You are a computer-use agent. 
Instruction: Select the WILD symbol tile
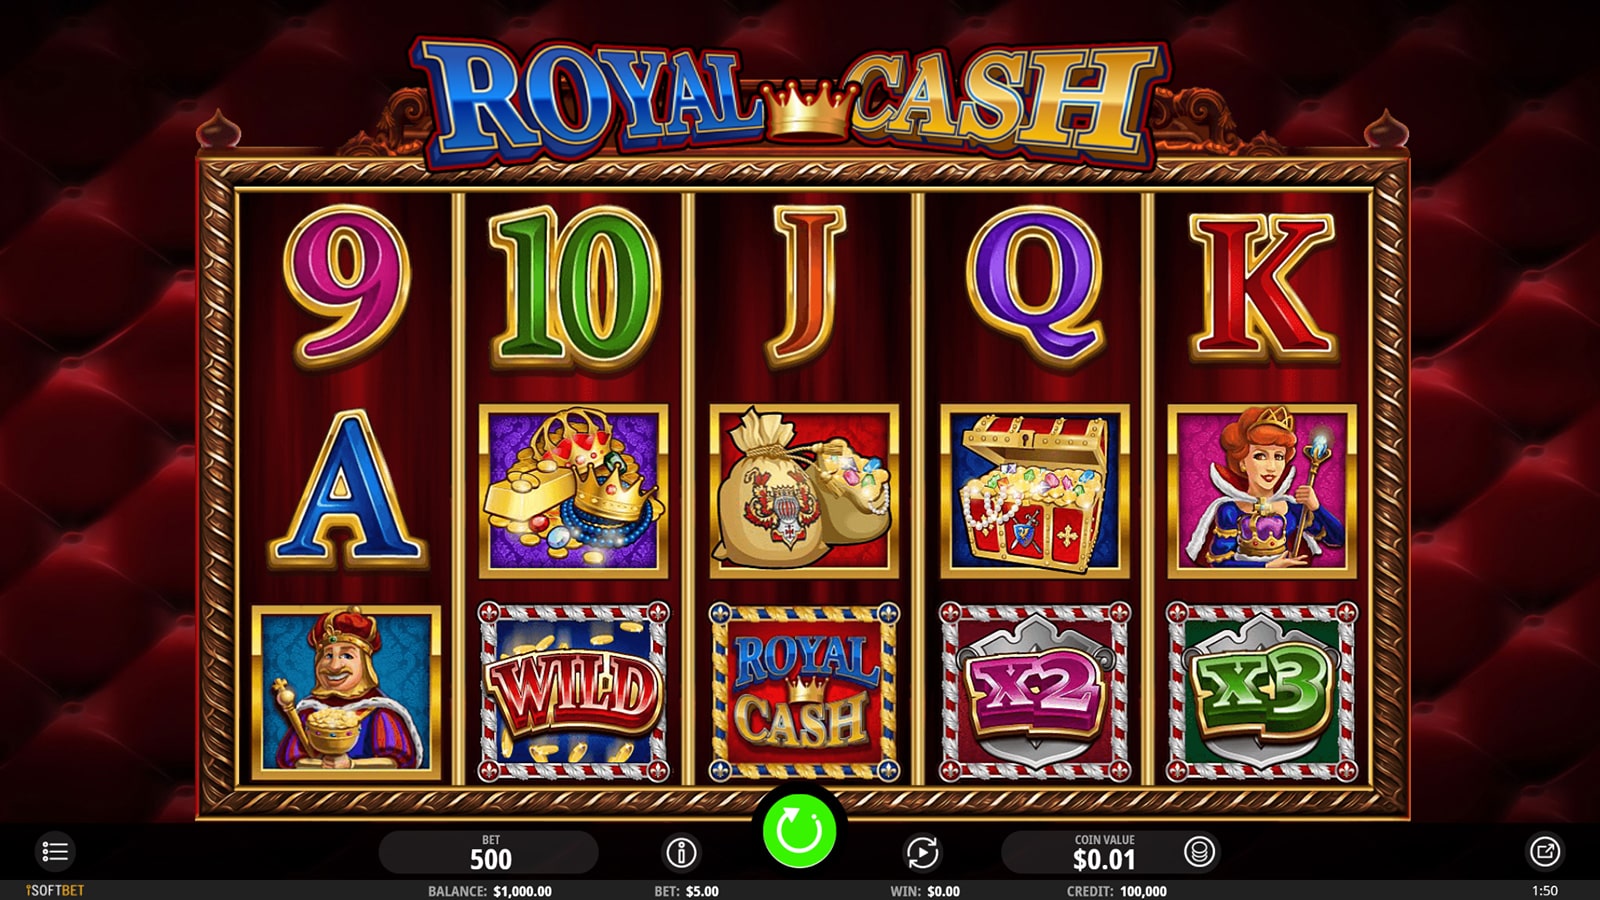573,692
